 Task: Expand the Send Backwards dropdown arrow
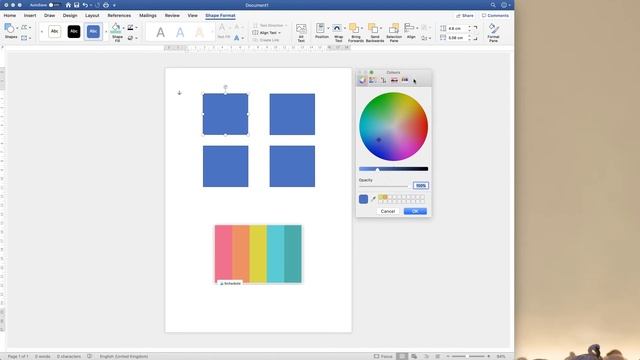click(381, 28)
